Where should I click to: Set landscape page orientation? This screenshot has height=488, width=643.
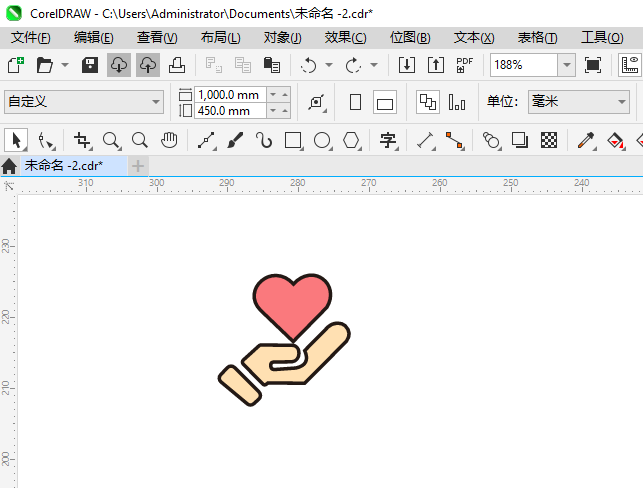click(385, 102)
